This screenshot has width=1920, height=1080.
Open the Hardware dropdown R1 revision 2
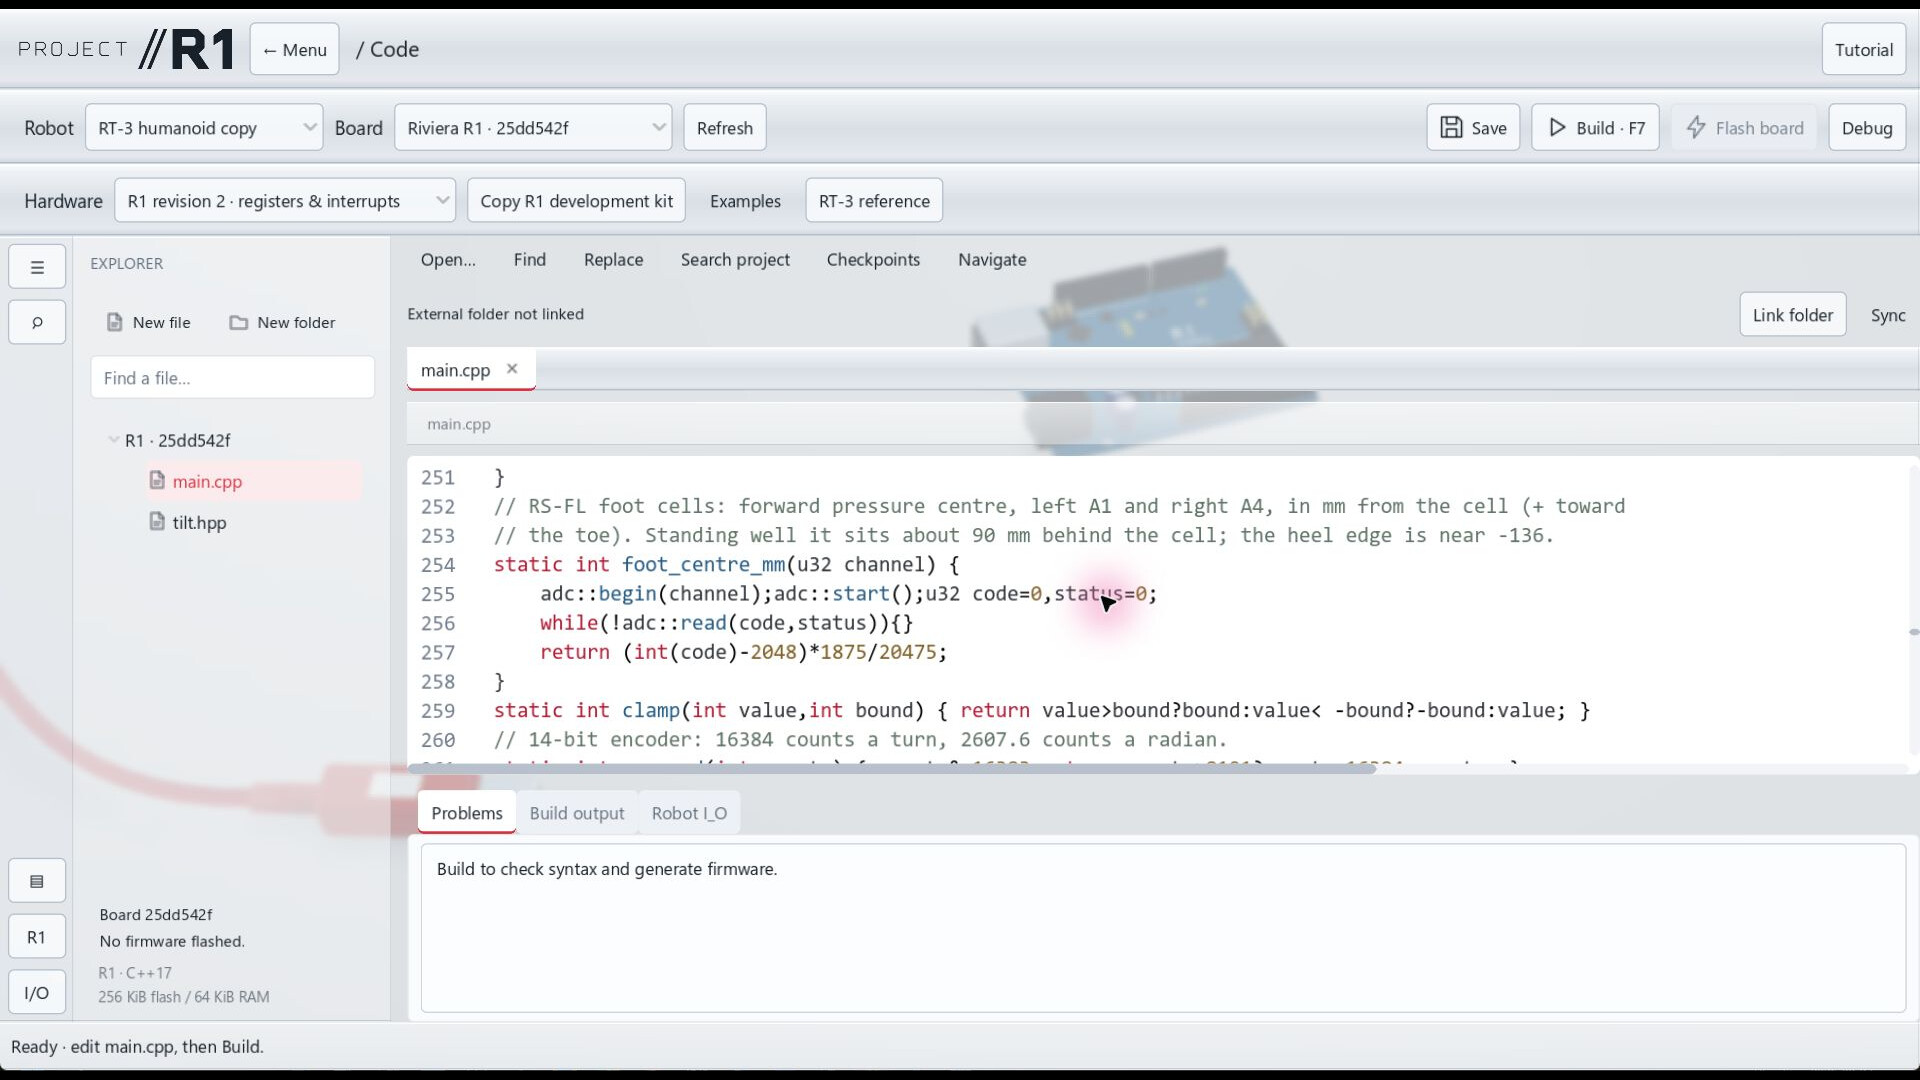(285, 201)
